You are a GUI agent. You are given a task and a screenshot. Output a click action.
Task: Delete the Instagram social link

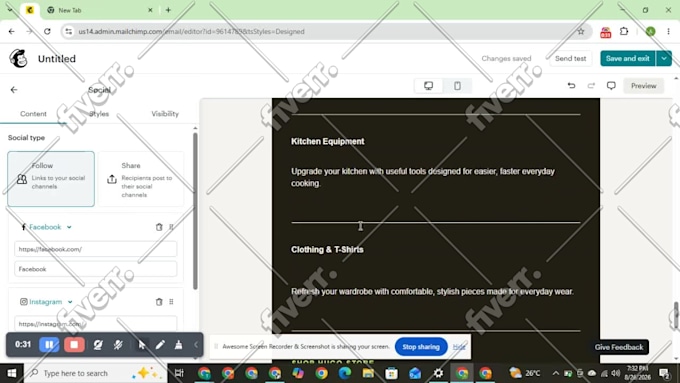(159, 301)
